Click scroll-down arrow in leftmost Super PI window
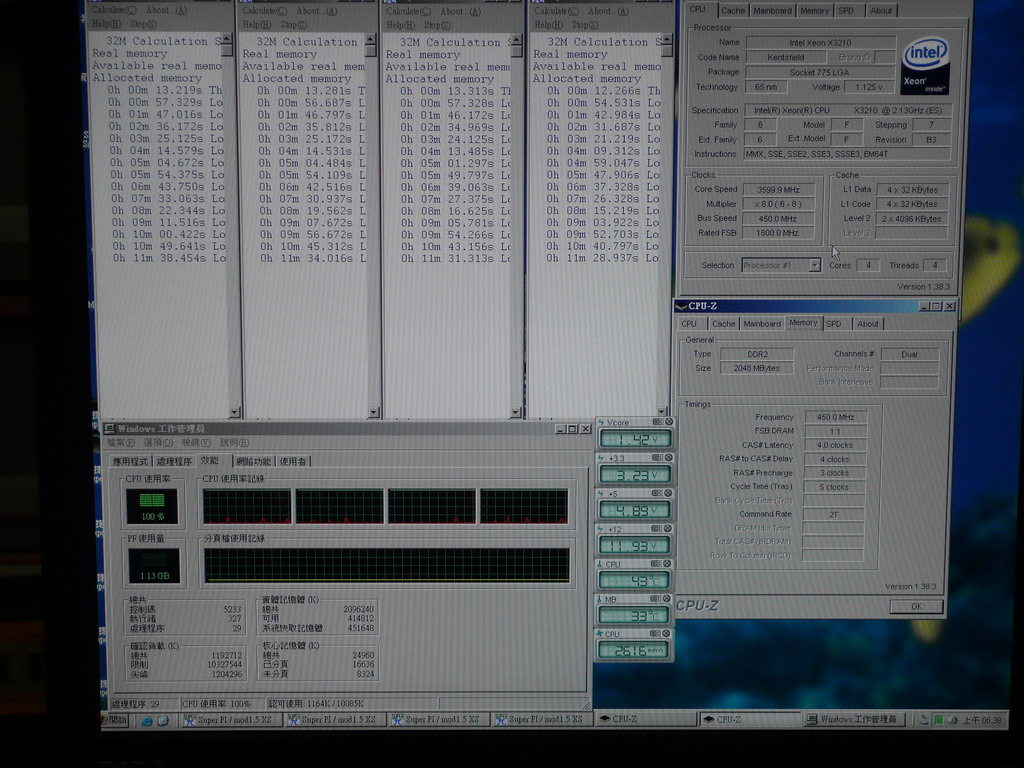This screenshot has width=1024, height=768. click(x=234, y=412)
